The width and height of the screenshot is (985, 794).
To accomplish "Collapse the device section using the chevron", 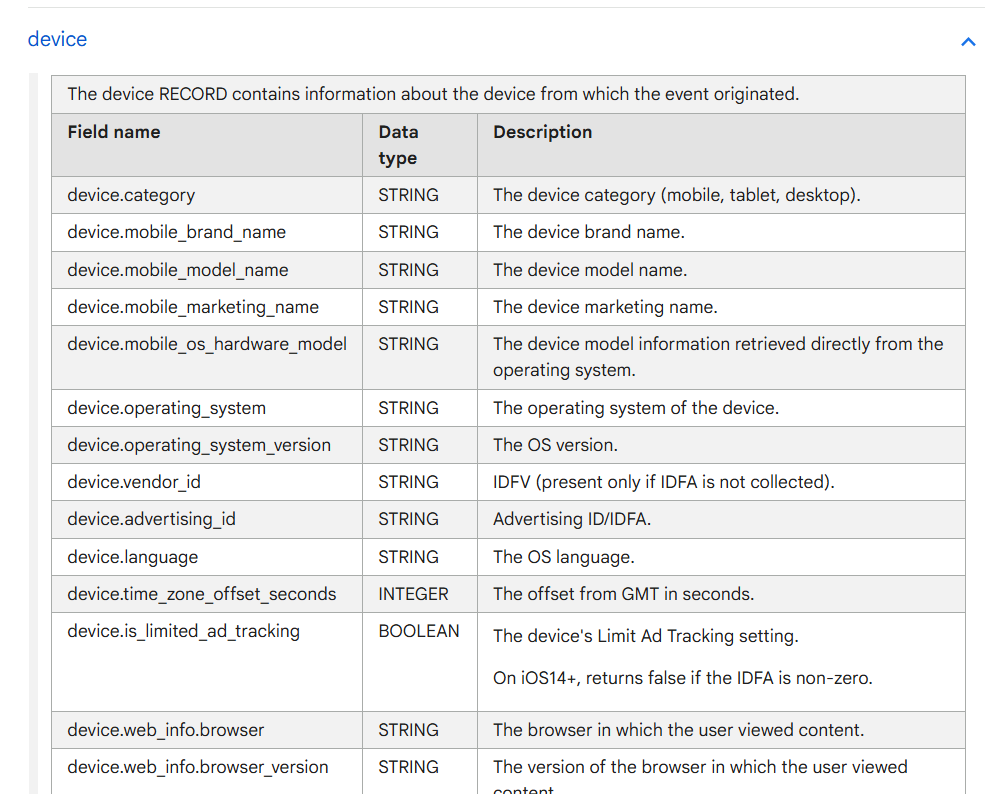I will click(967, 41).
